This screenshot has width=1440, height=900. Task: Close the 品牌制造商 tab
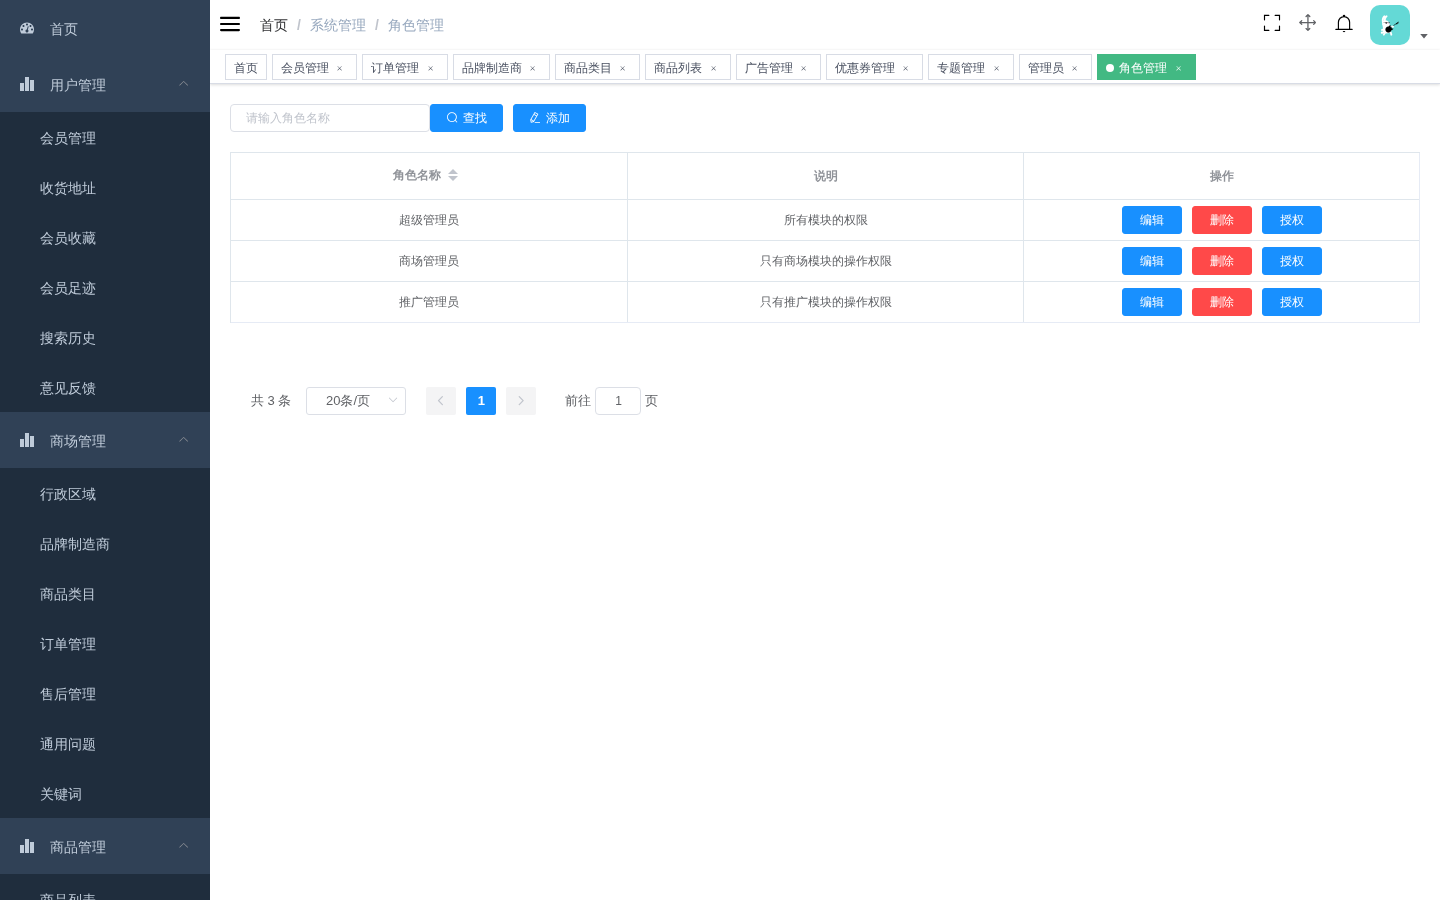coord(533,68)
